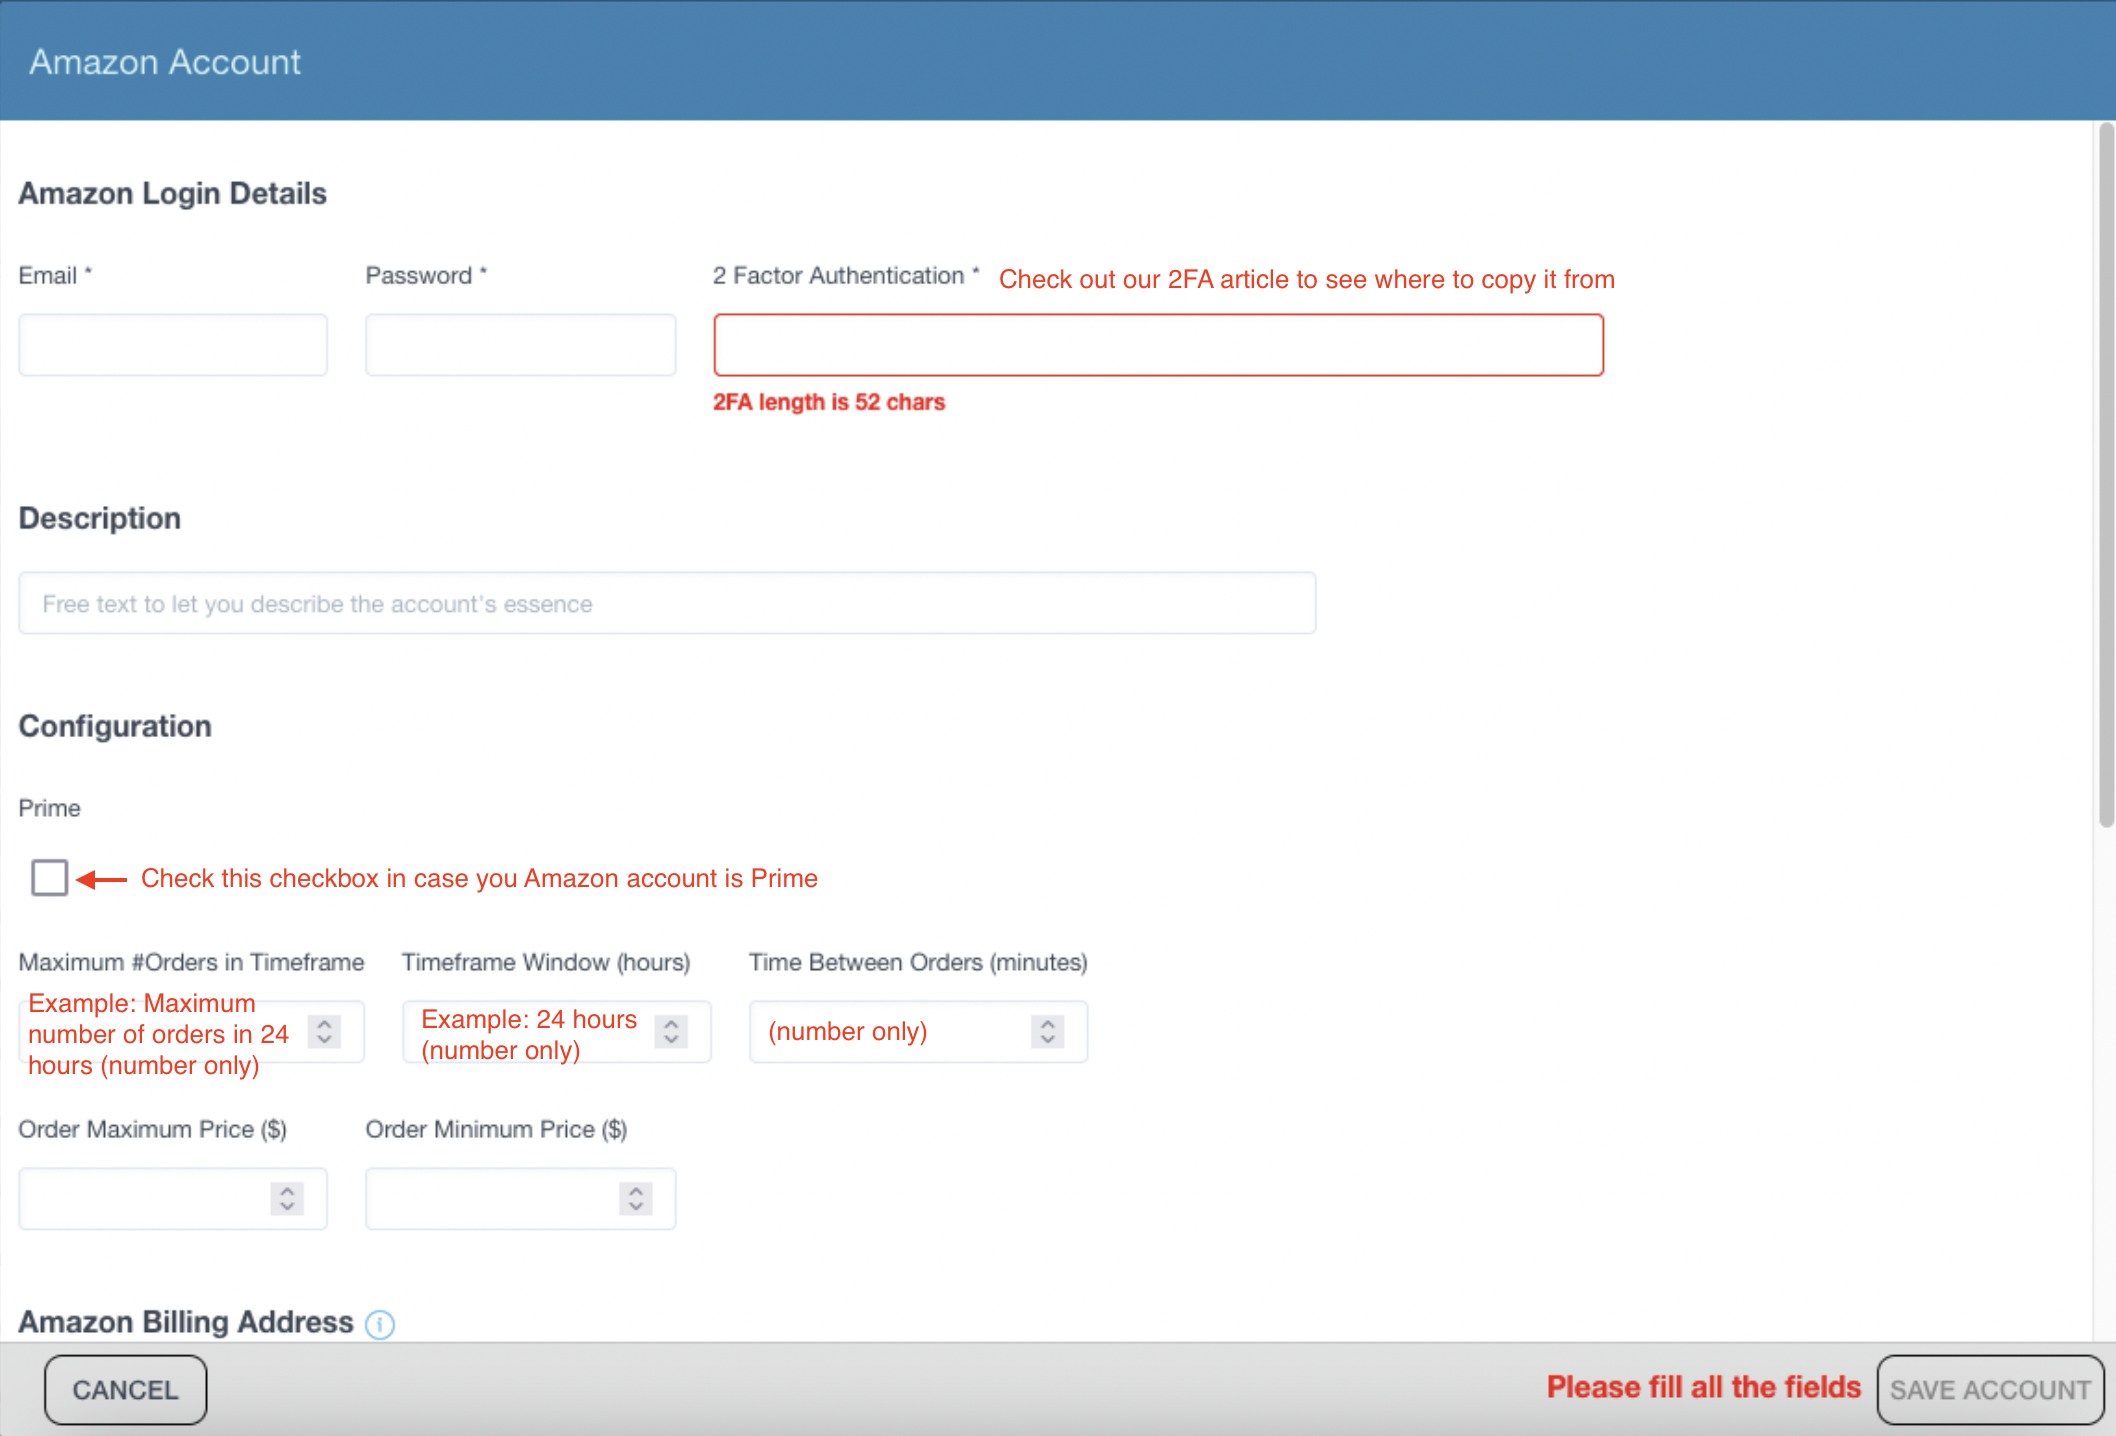Click the CANCEL button

[125, 1389]
